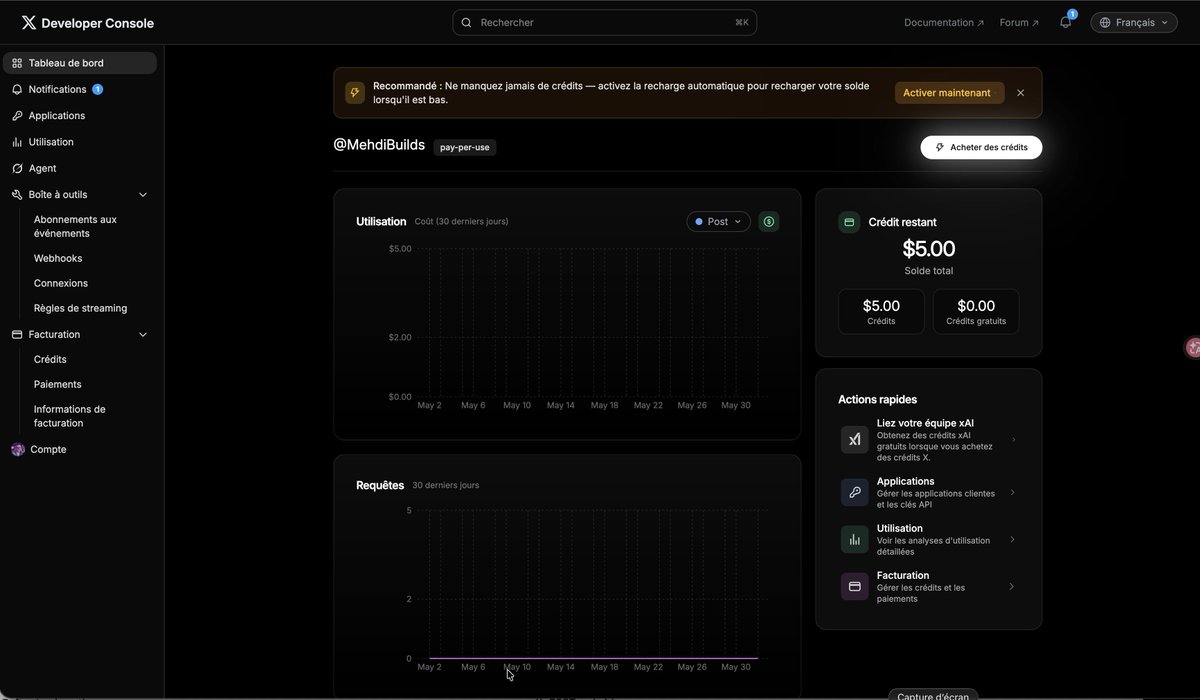Open Informations de facturation

click(x=69, y=416)
